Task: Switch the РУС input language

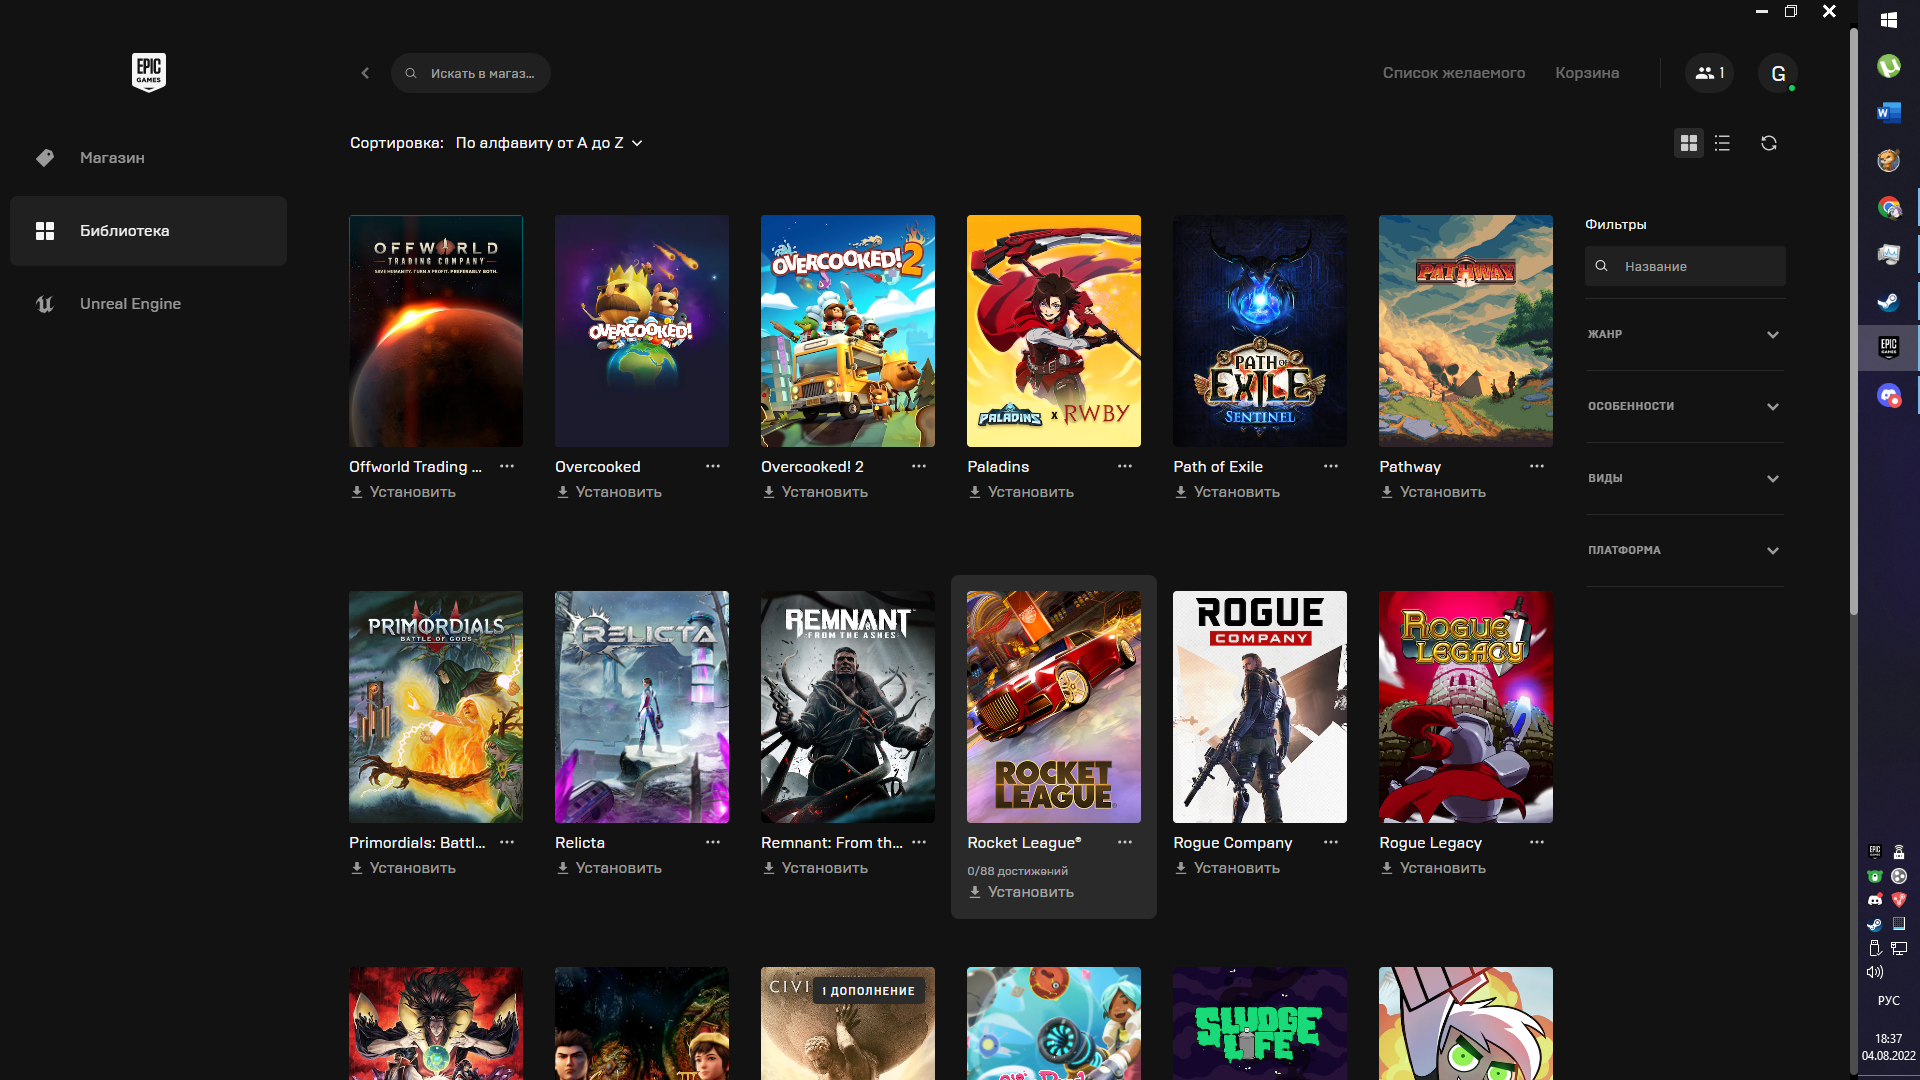Action: click(1889, 1000)
